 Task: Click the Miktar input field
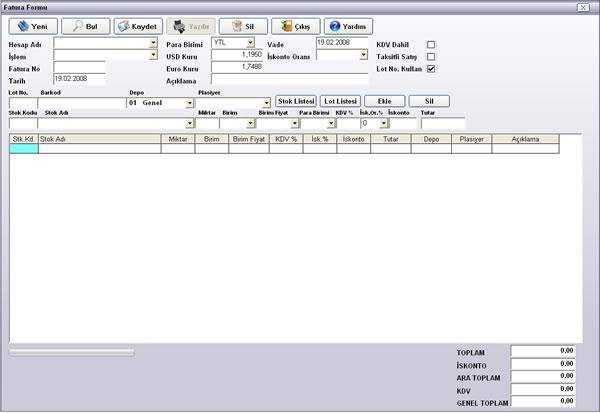[x=207, y=123]
